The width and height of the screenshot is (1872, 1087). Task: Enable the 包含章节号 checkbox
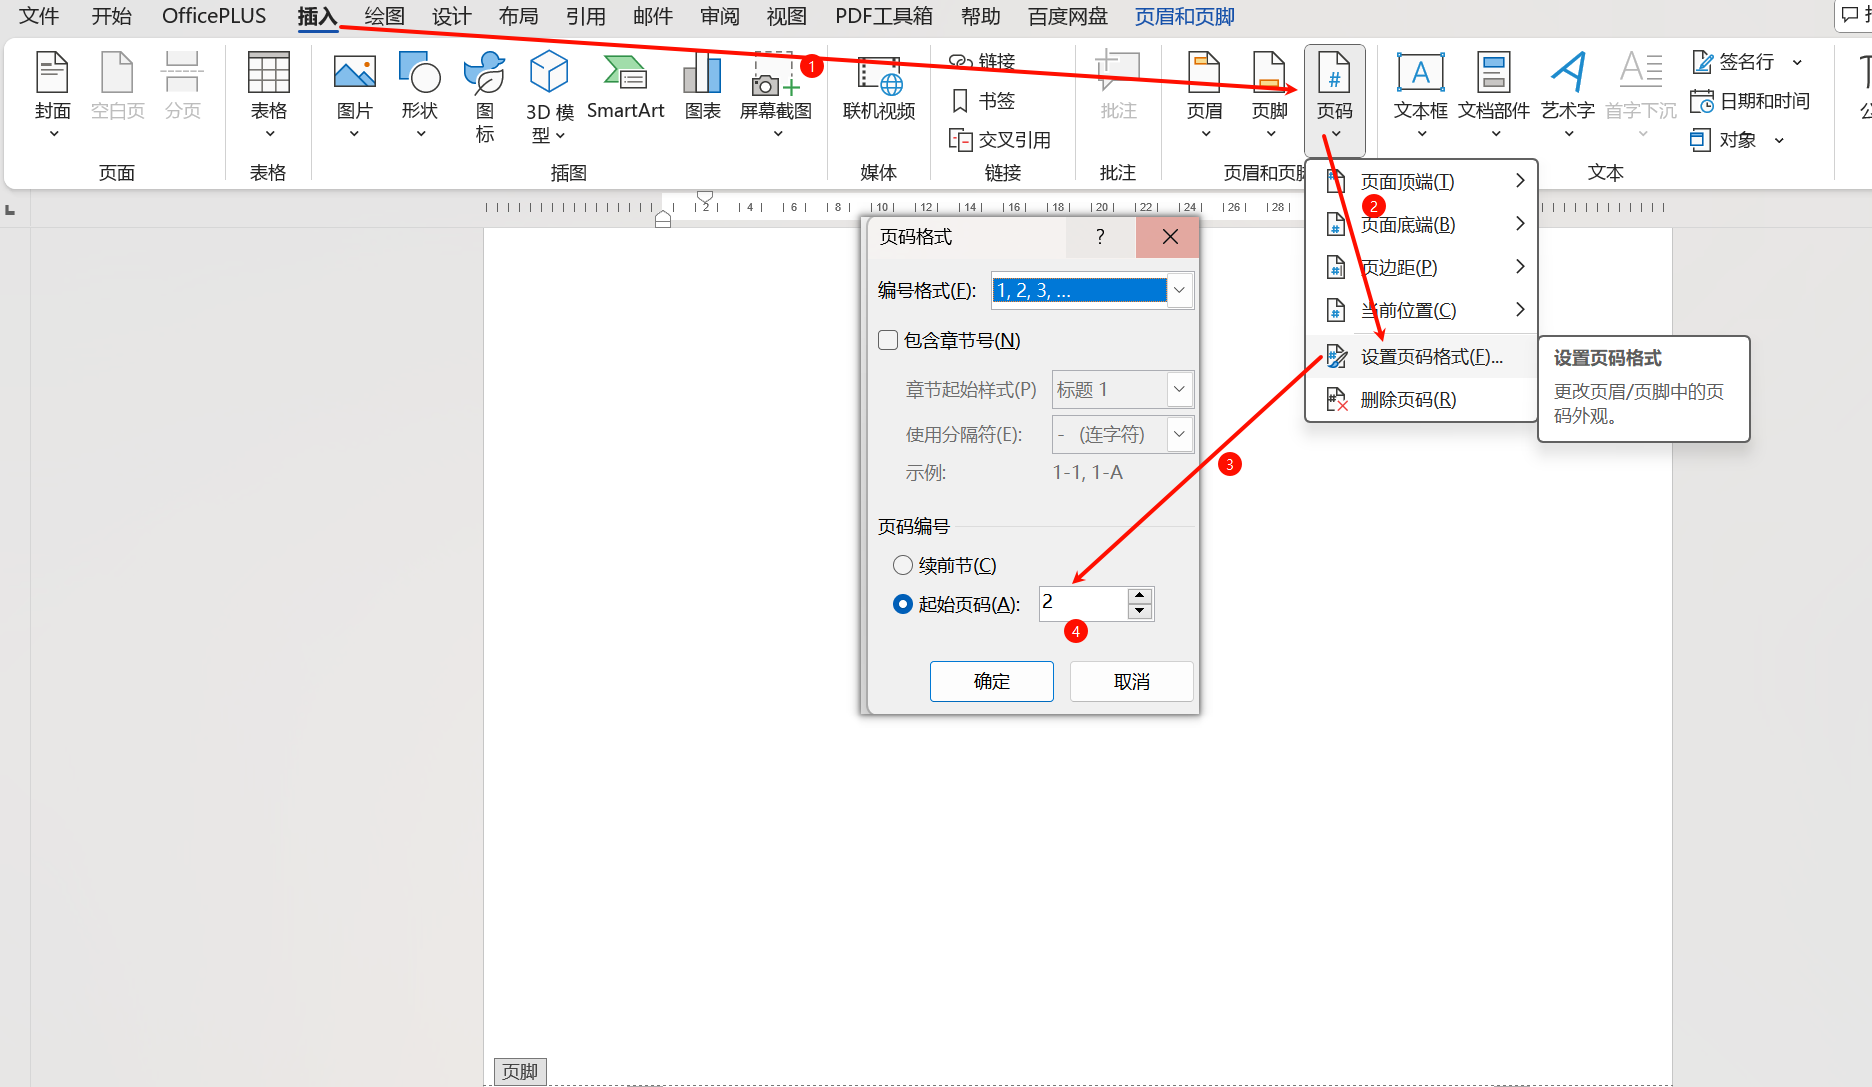[x=888, y=341]
